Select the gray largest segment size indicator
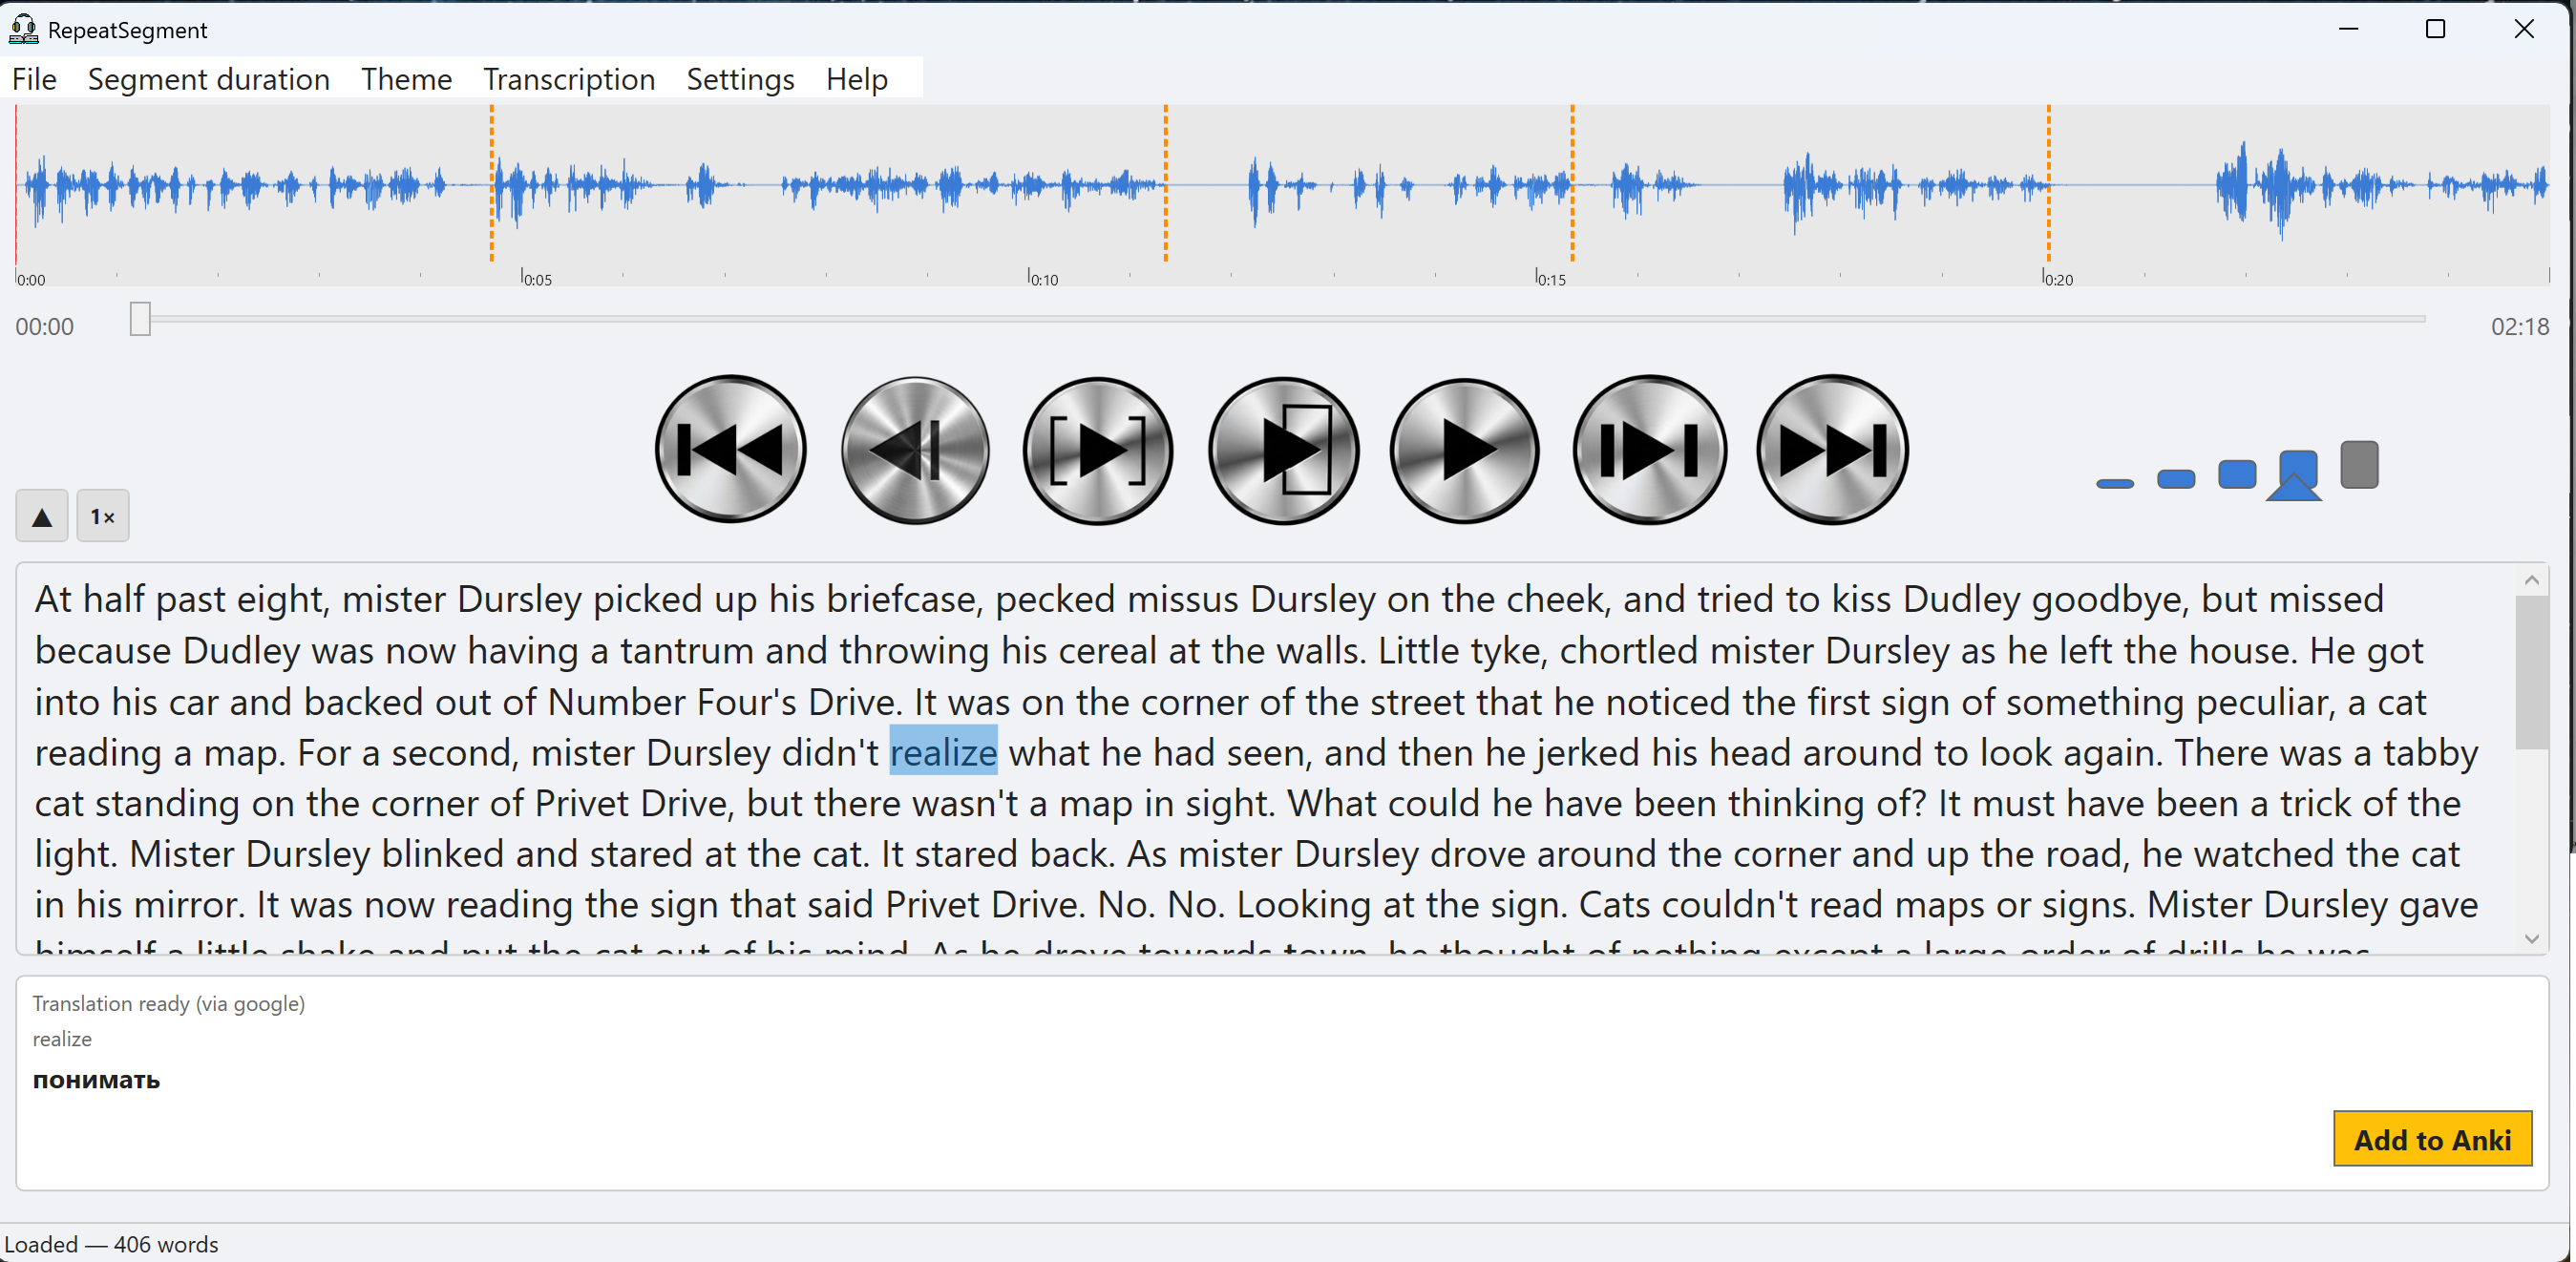This screenshot has height=1262, width=2576. (x=2359, y=465)
